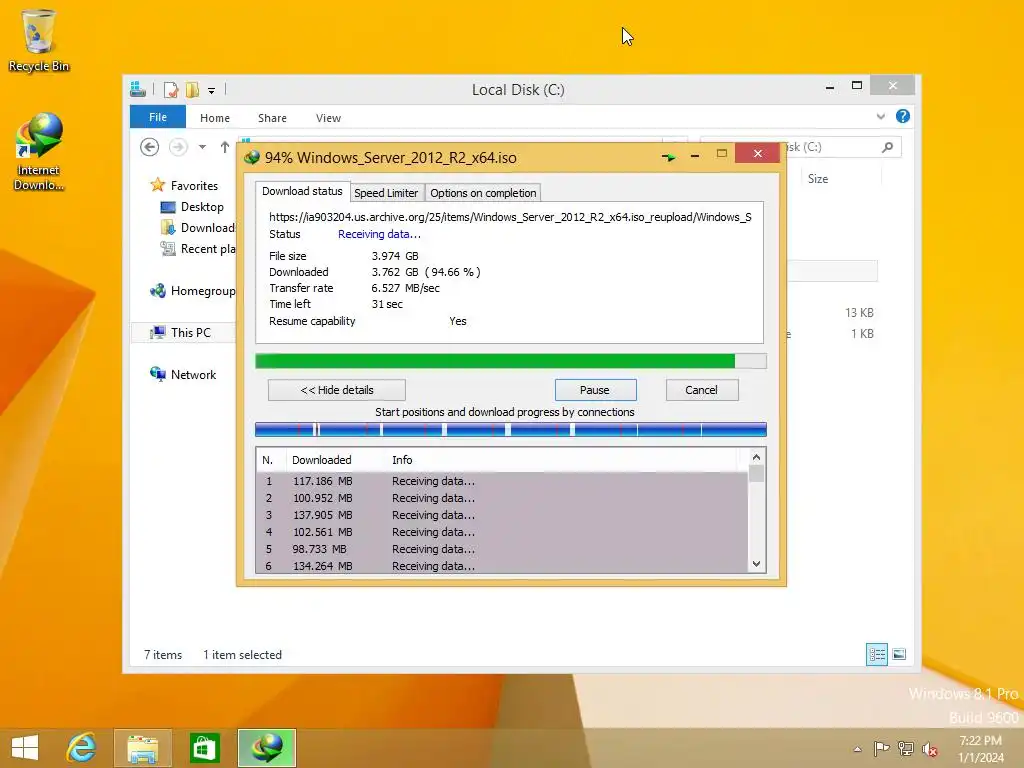The image size is (1024, 768).
Task: Click the blue connections progress bar
Action: [511, 429]
